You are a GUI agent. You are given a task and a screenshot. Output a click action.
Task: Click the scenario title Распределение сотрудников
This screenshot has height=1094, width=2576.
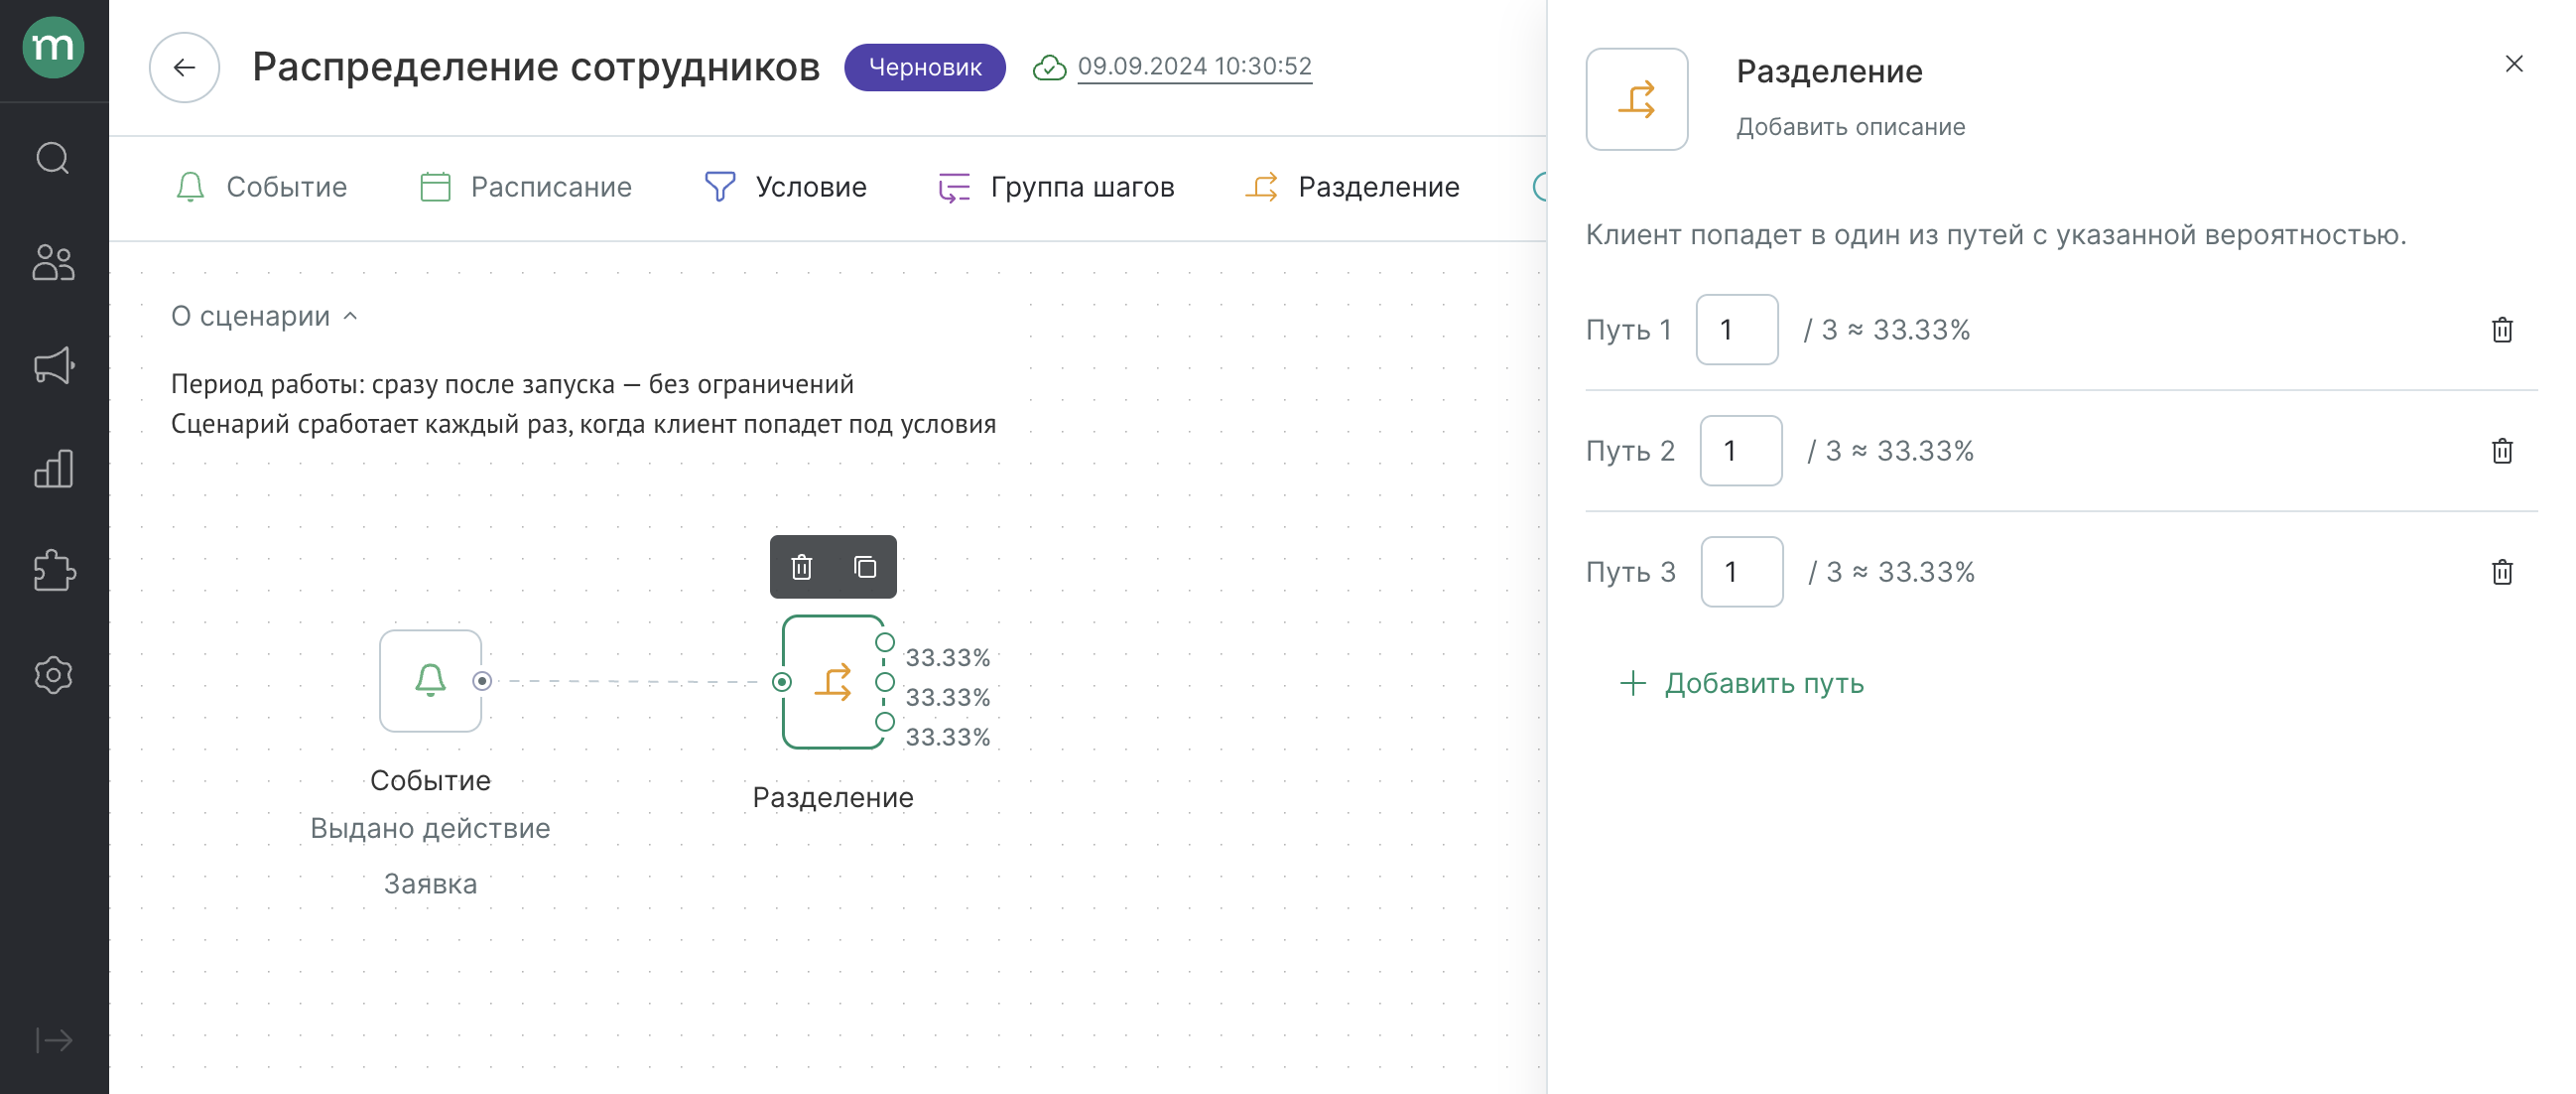pos(536,67)
